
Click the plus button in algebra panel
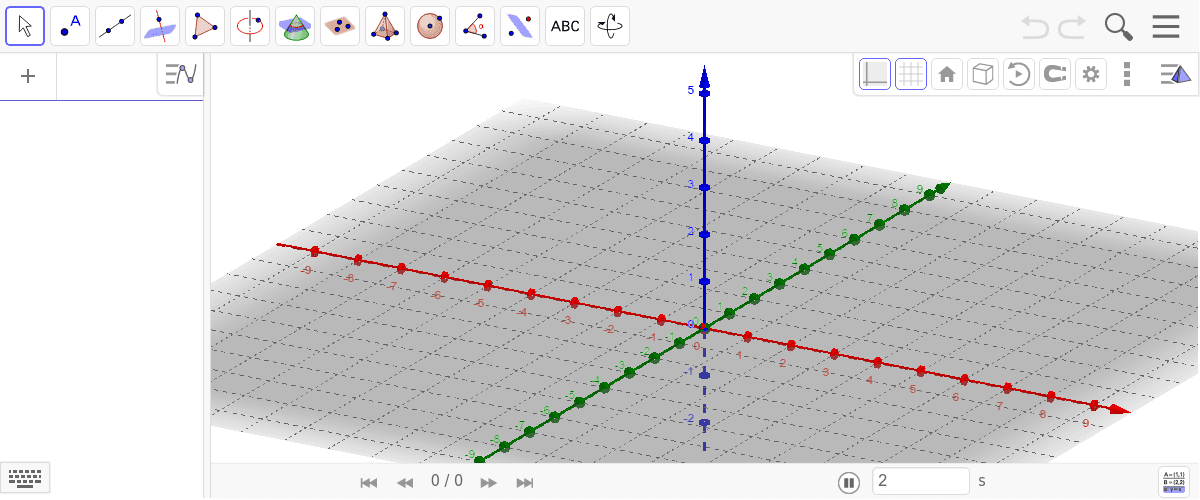[x=28, y=76]
